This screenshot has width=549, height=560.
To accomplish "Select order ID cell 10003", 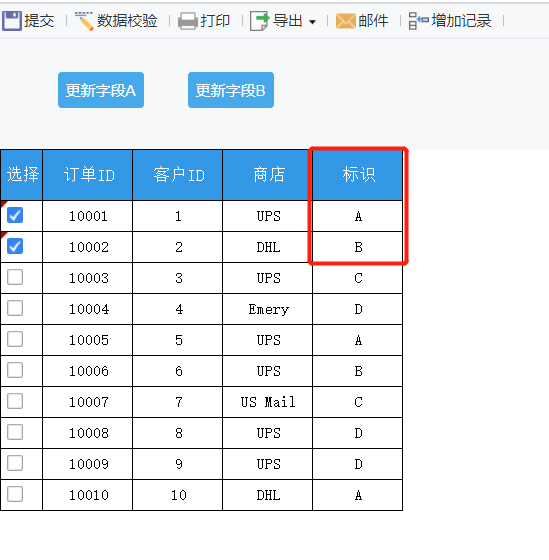I will [88, 278].
